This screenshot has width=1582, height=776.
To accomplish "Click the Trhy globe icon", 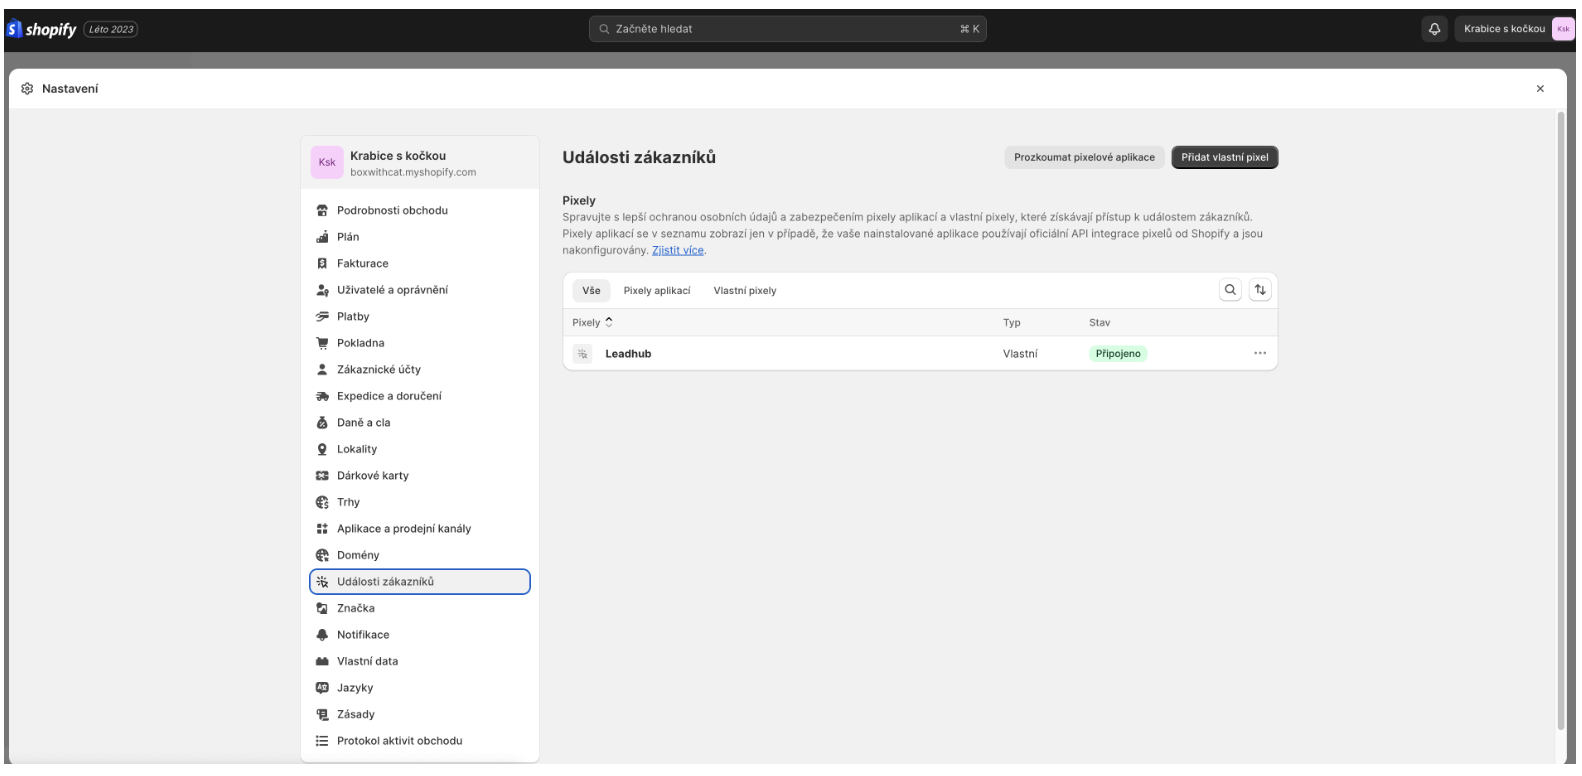I will pos(322,502).
